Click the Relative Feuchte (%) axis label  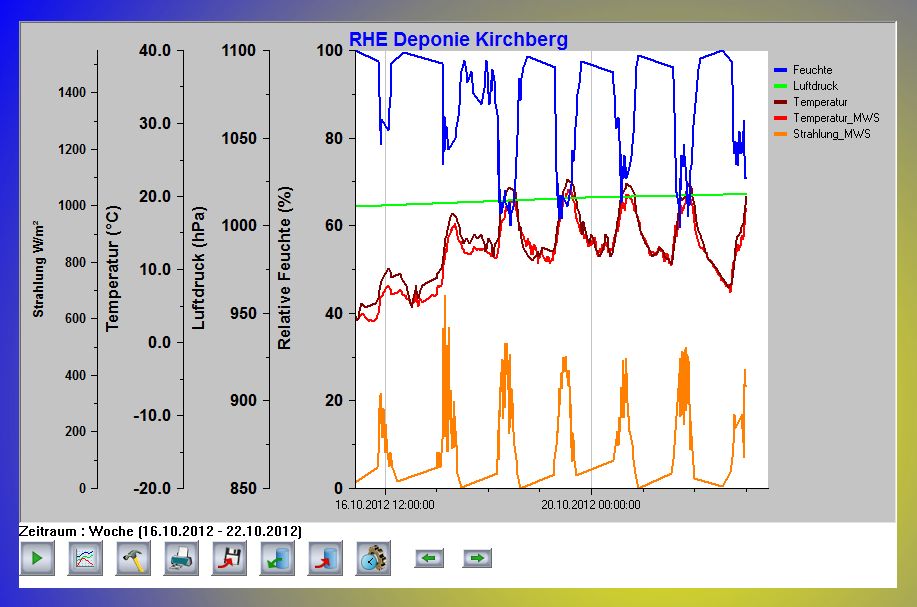(x=285, y=268)
